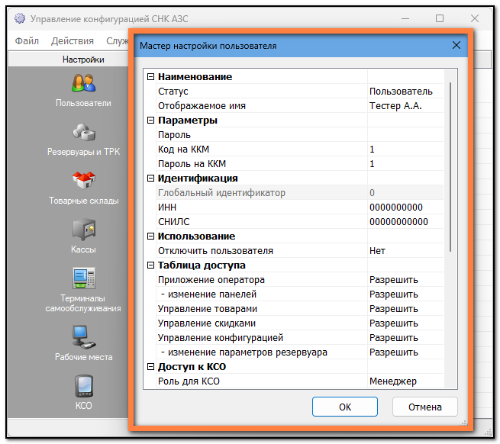Select the Отключить пользователя label
The height and width of the screenshot is (444, 500).
215,251
